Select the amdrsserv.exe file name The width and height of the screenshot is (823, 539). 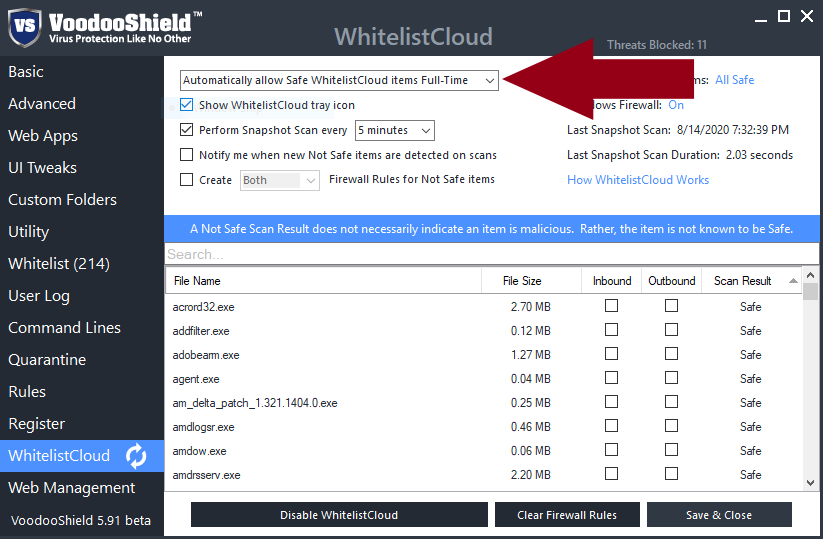(x=206, y=475)
